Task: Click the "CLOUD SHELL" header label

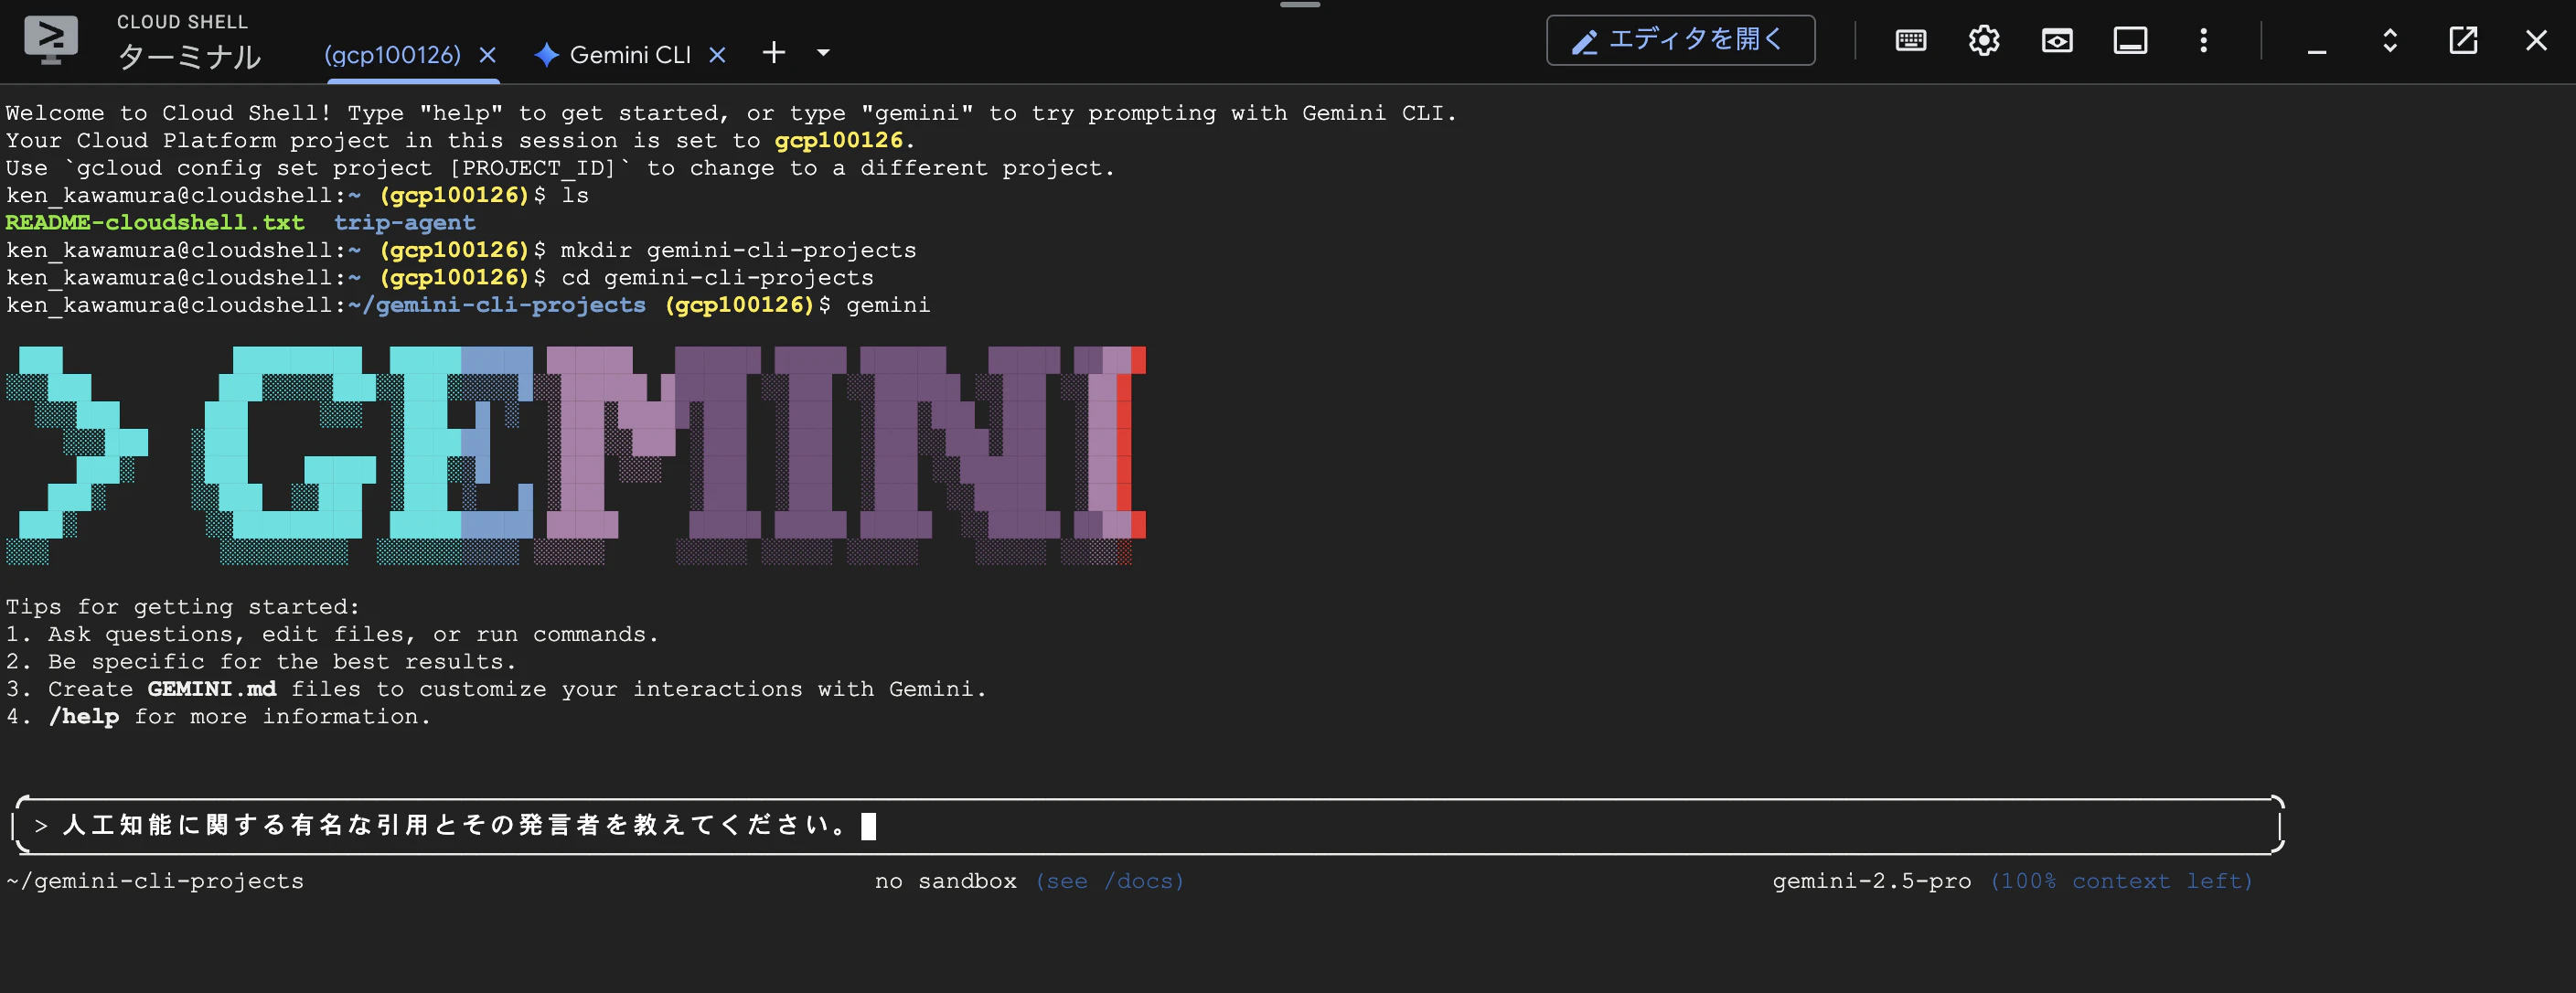Action: pos(182,21)
